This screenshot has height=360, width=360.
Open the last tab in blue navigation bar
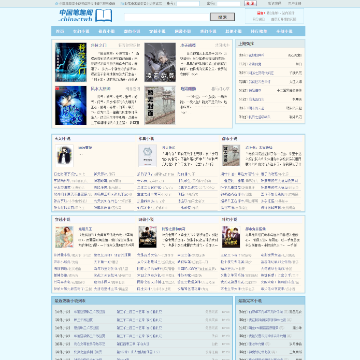coord(284,31)
